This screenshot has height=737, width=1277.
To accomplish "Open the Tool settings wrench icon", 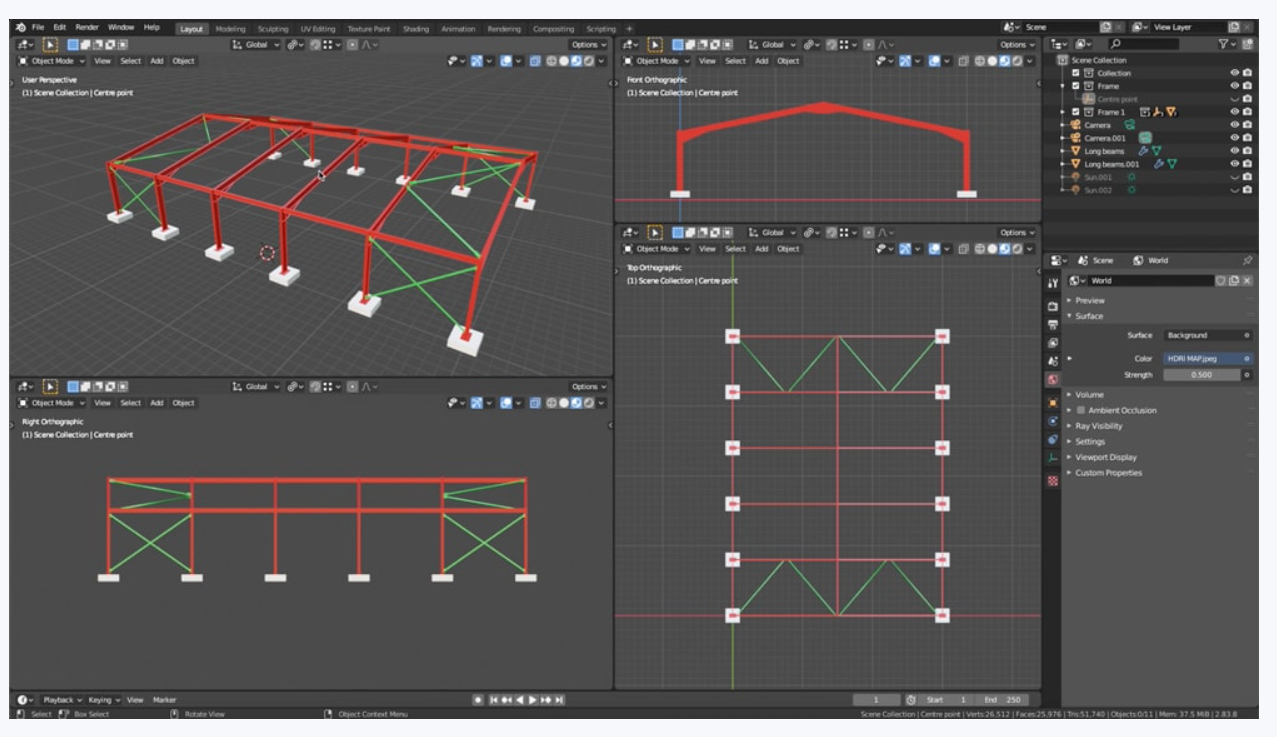I will point(1052,283).
